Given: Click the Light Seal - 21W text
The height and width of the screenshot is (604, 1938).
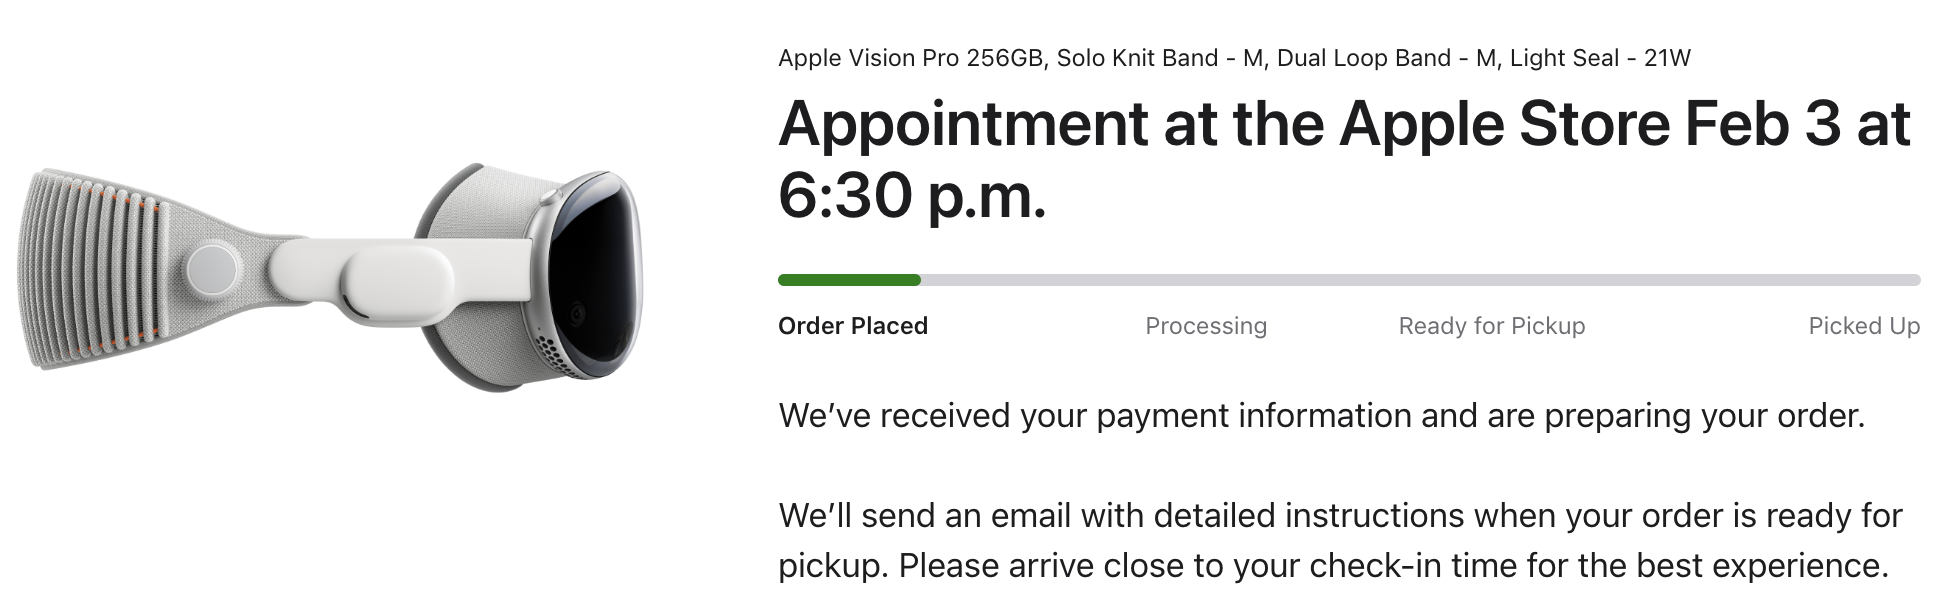Looking at the screenshot, I should click(x=1599, y=58).
